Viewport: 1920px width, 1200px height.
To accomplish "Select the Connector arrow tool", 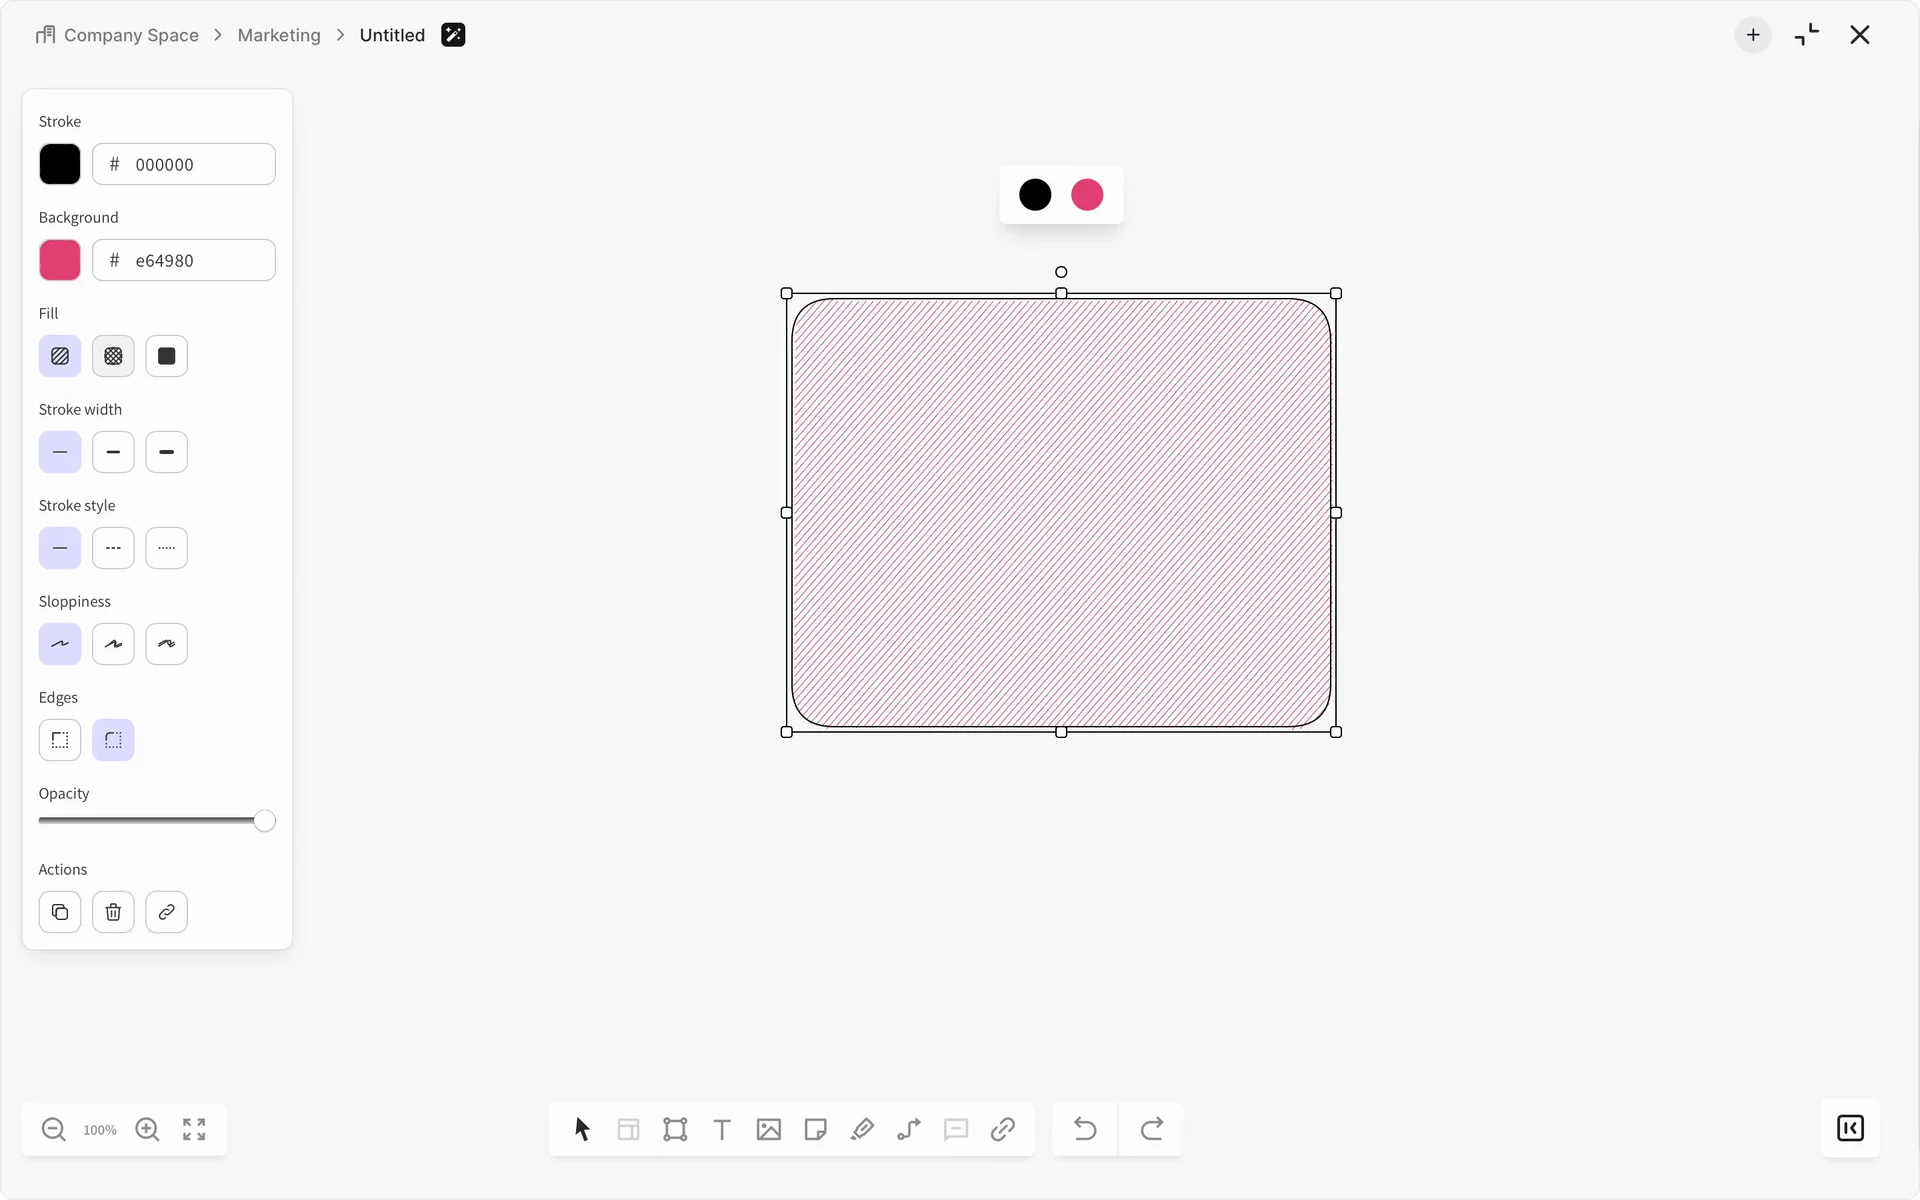I will pos(909,1129).
